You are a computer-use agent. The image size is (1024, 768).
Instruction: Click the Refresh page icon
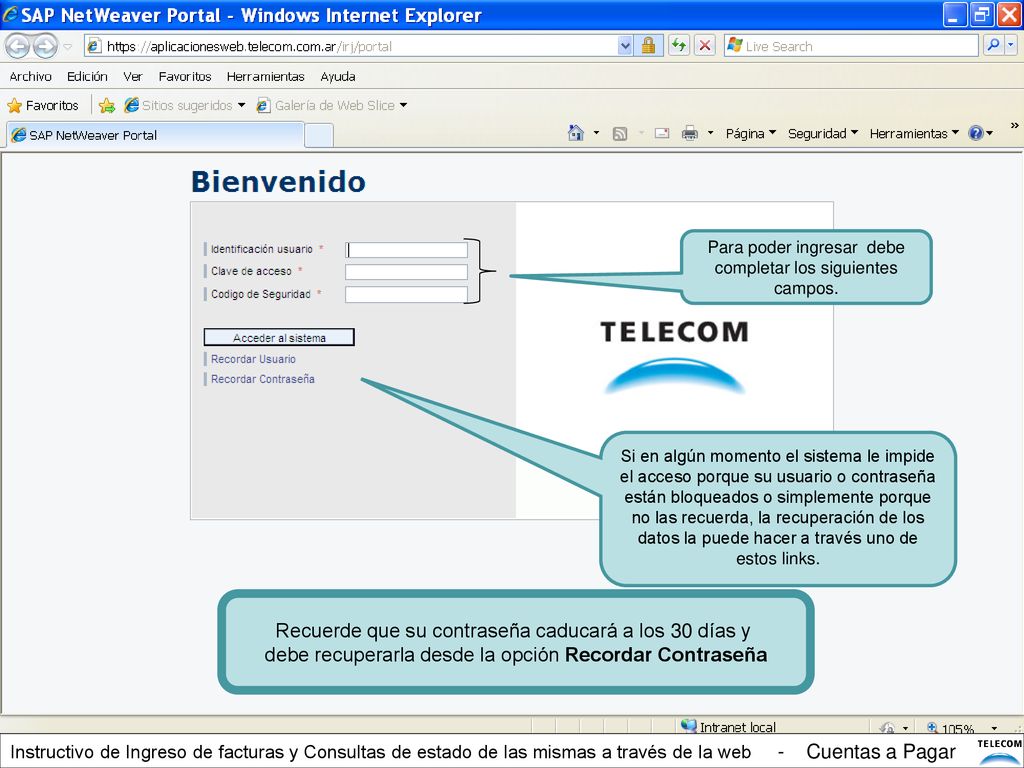pyautogui.click(x=679, y=46)
